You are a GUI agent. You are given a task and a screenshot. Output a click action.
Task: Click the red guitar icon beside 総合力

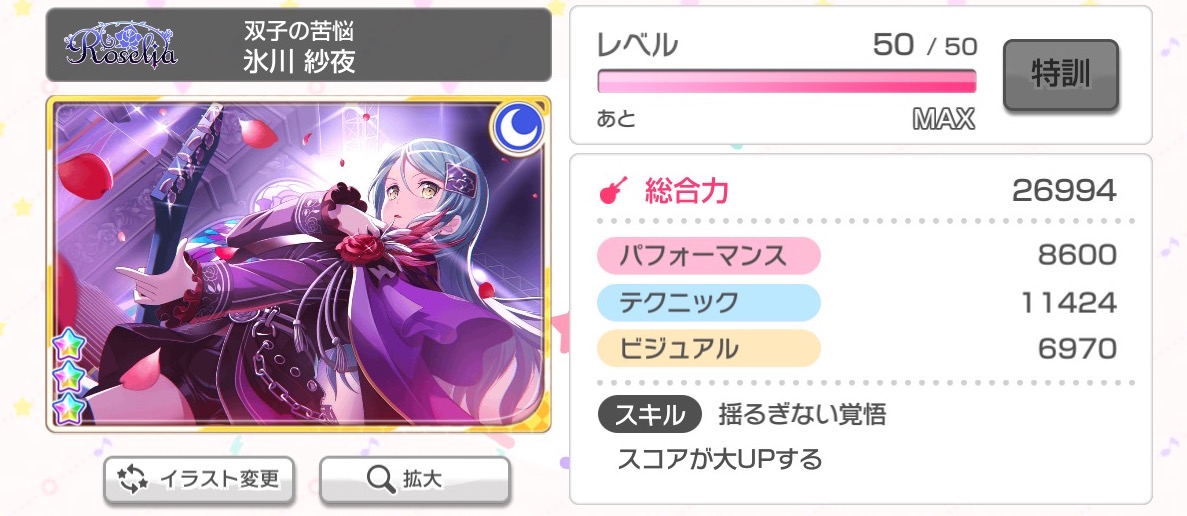coord(614,191)
